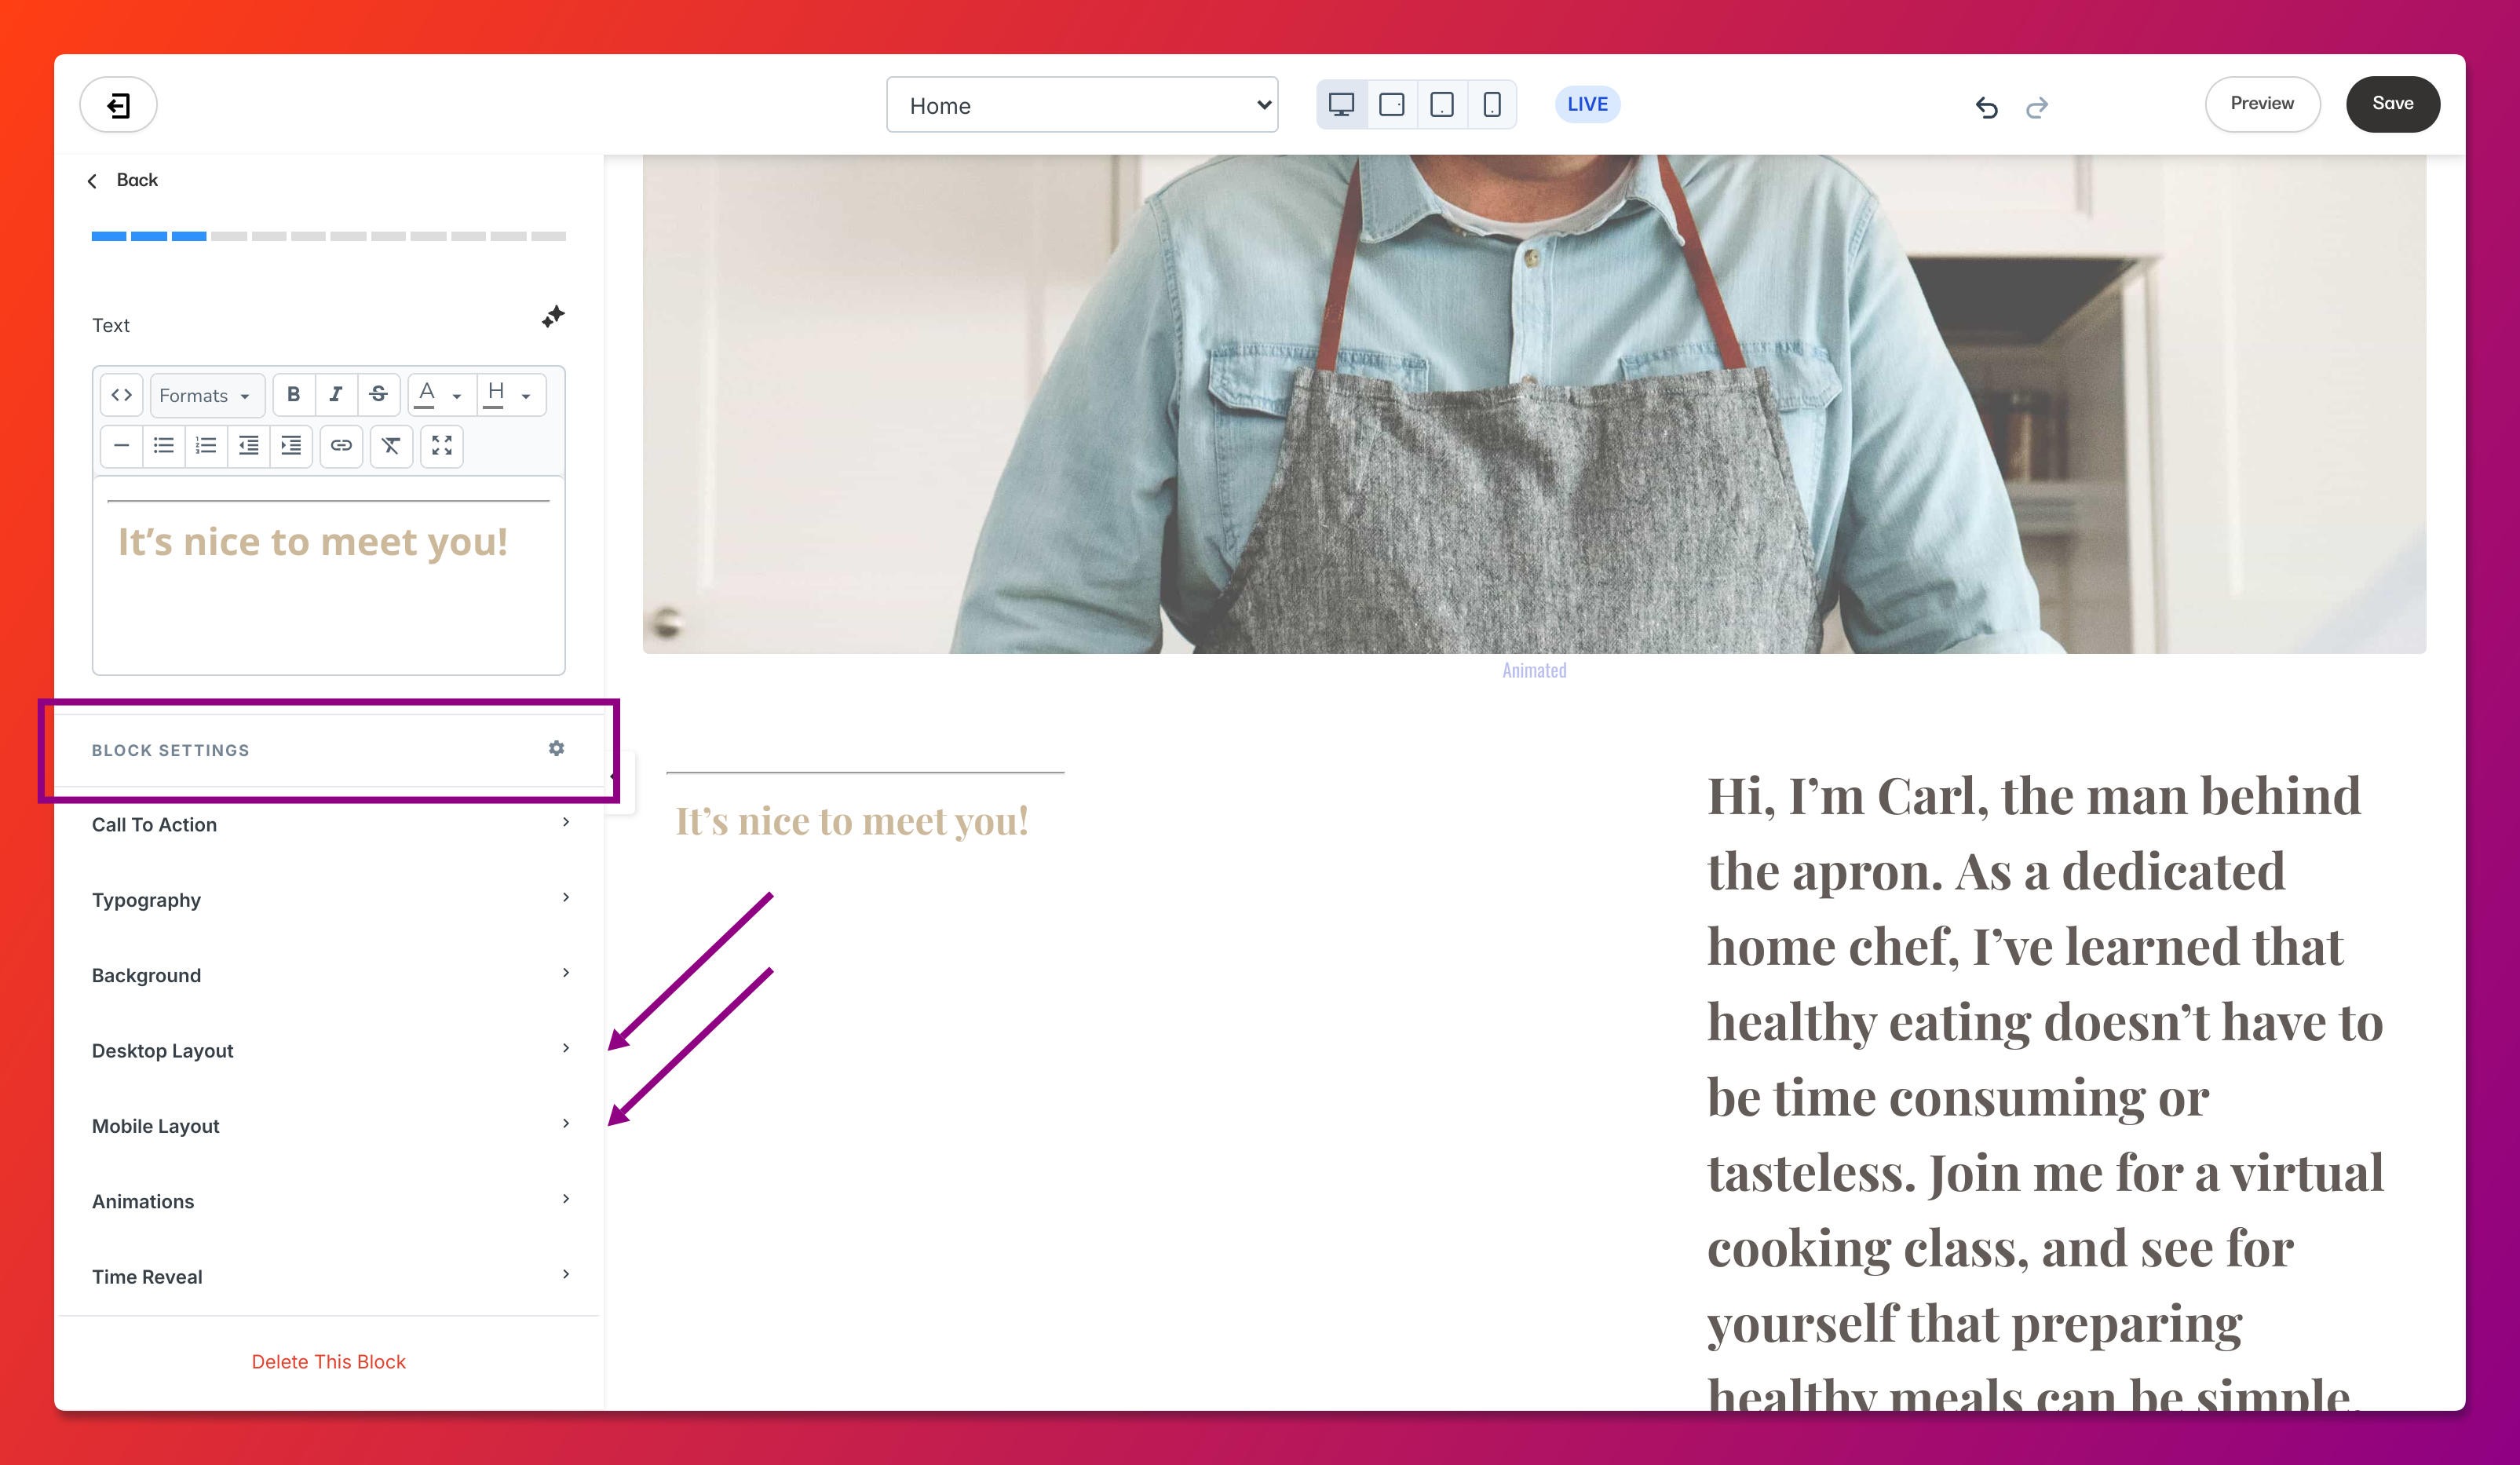Select the "It's nice to meet you!" preview heading
The height and width of the screenshot is (1465, 2520).
[852, 821]
